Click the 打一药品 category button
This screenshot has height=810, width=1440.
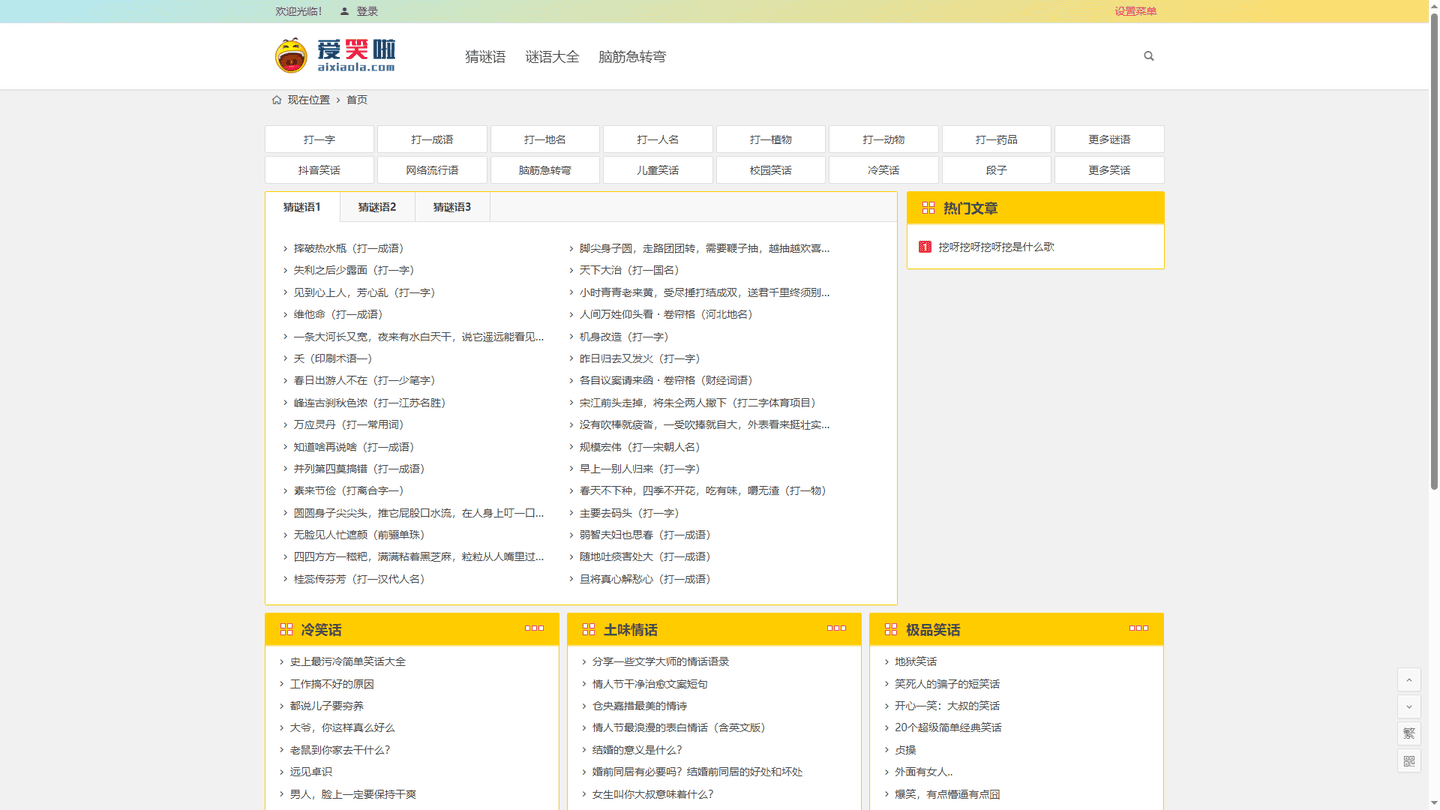click(x=997, y=139)
